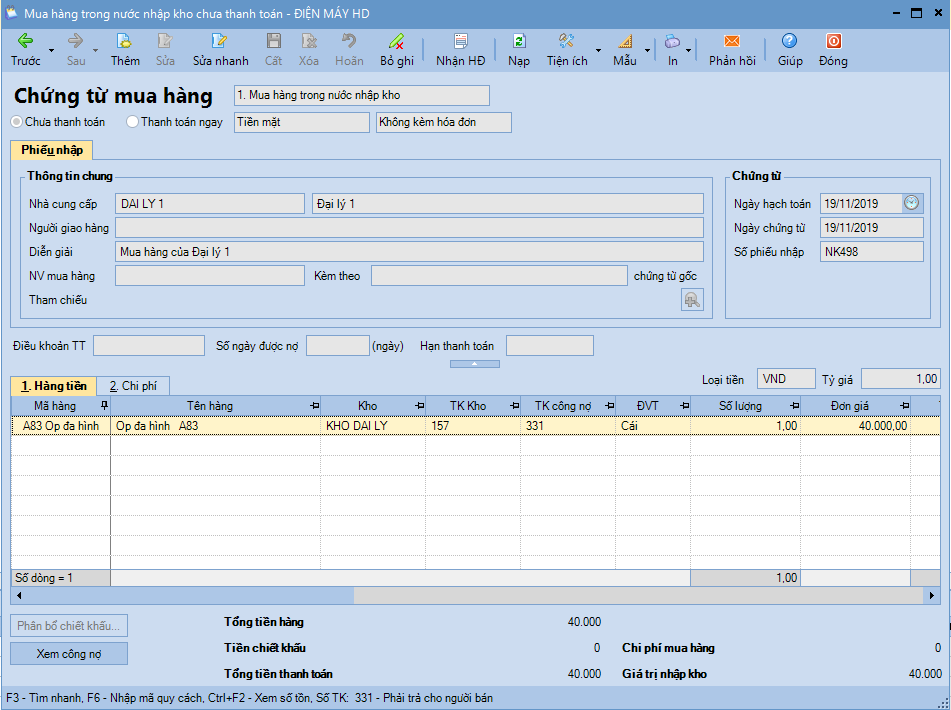Click the Tham chiếu search reference icon
Viewport: 951px width, 710px height.
(692, 300)
